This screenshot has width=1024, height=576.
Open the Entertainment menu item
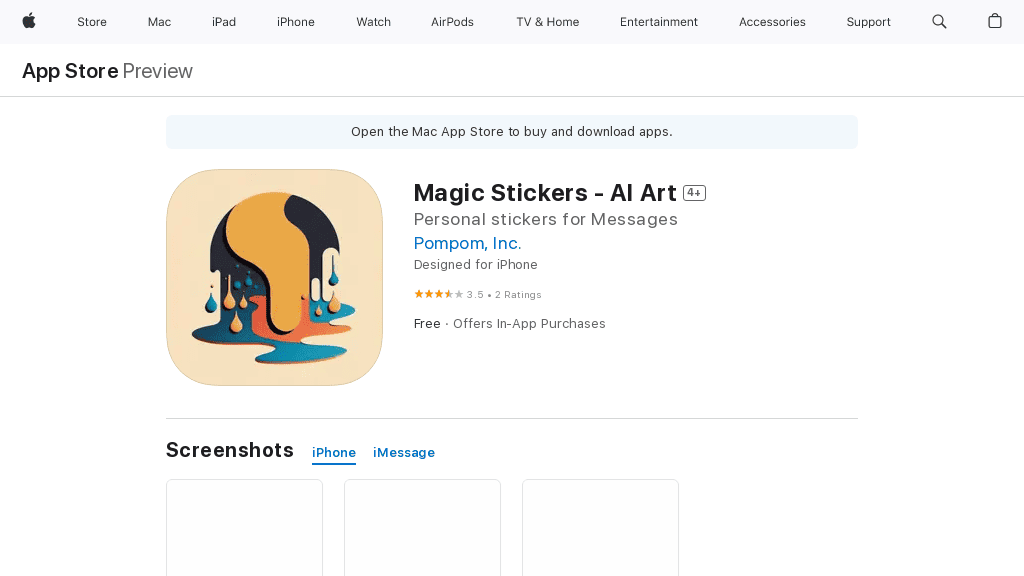click(x=658, y=21)
